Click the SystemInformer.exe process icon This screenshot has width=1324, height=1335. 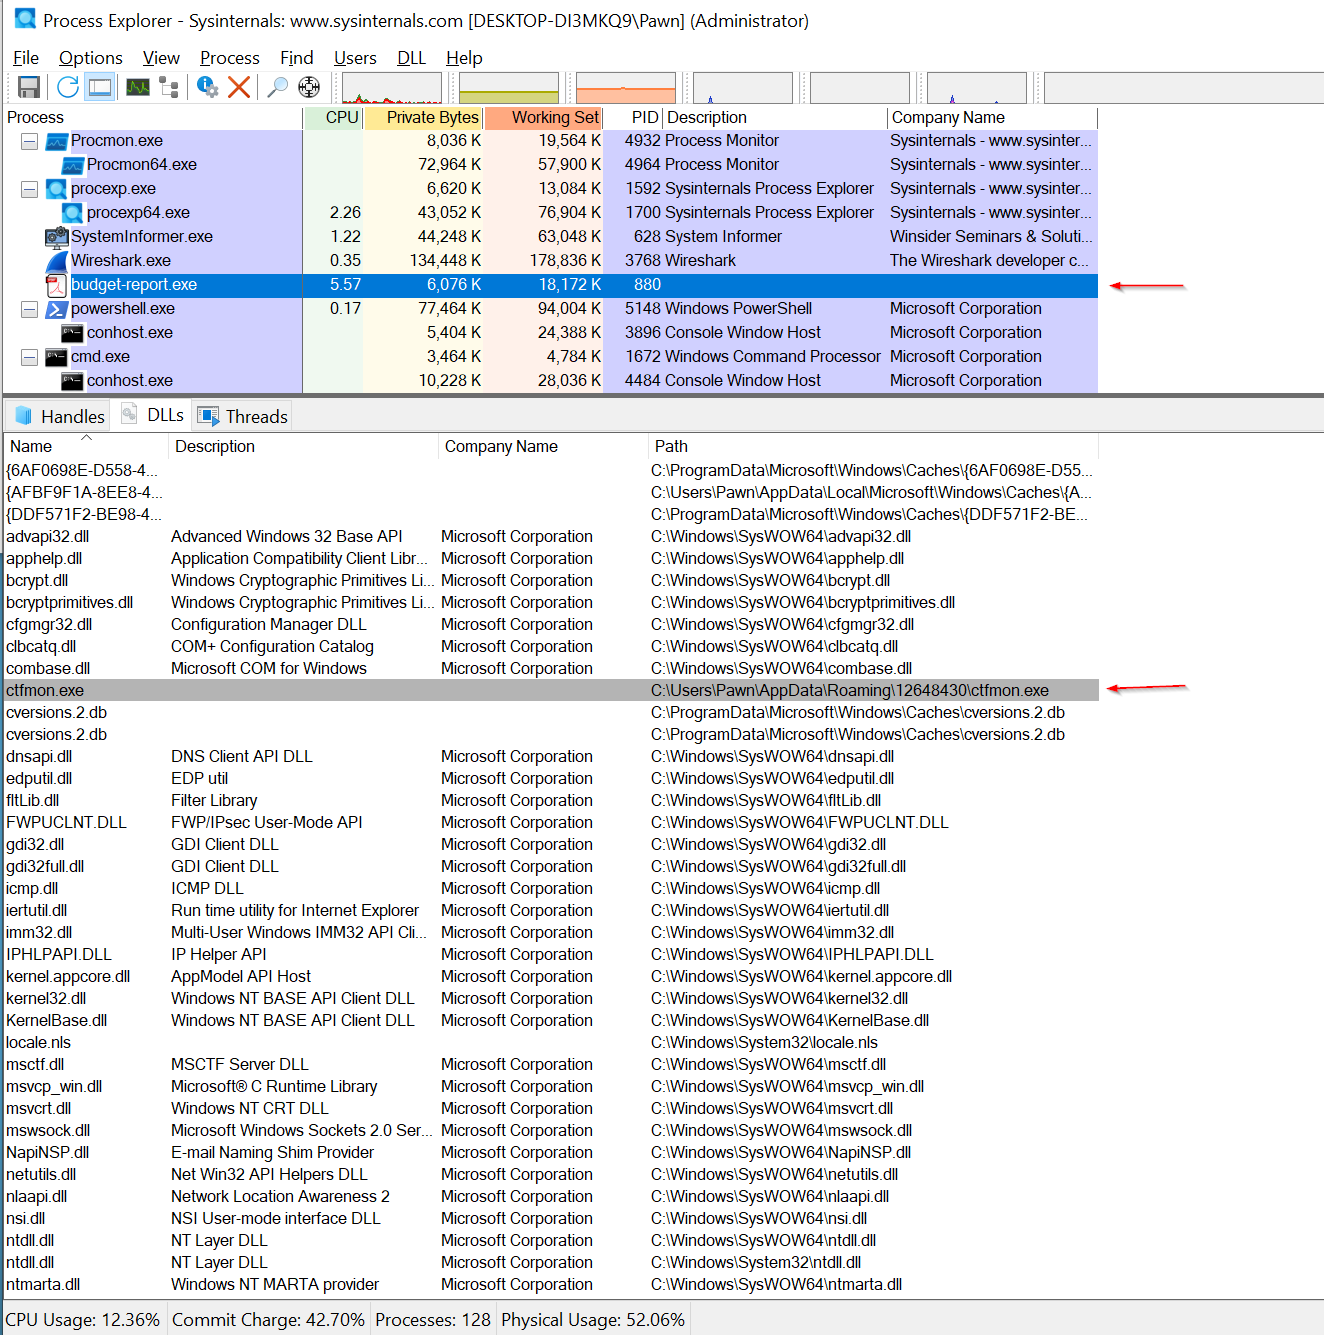[57, 237]
